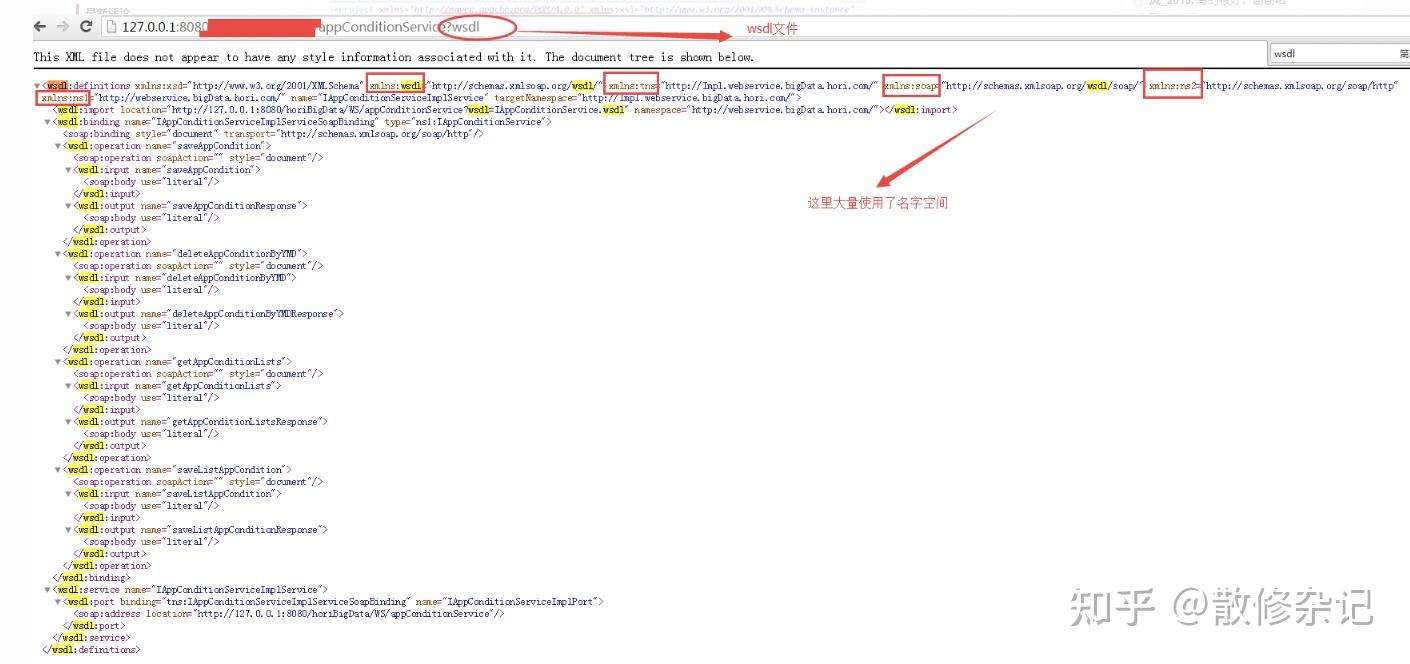1410x664 pixels.
Task: Click the browser forward arrow
Action: click(x=63, y=27)
